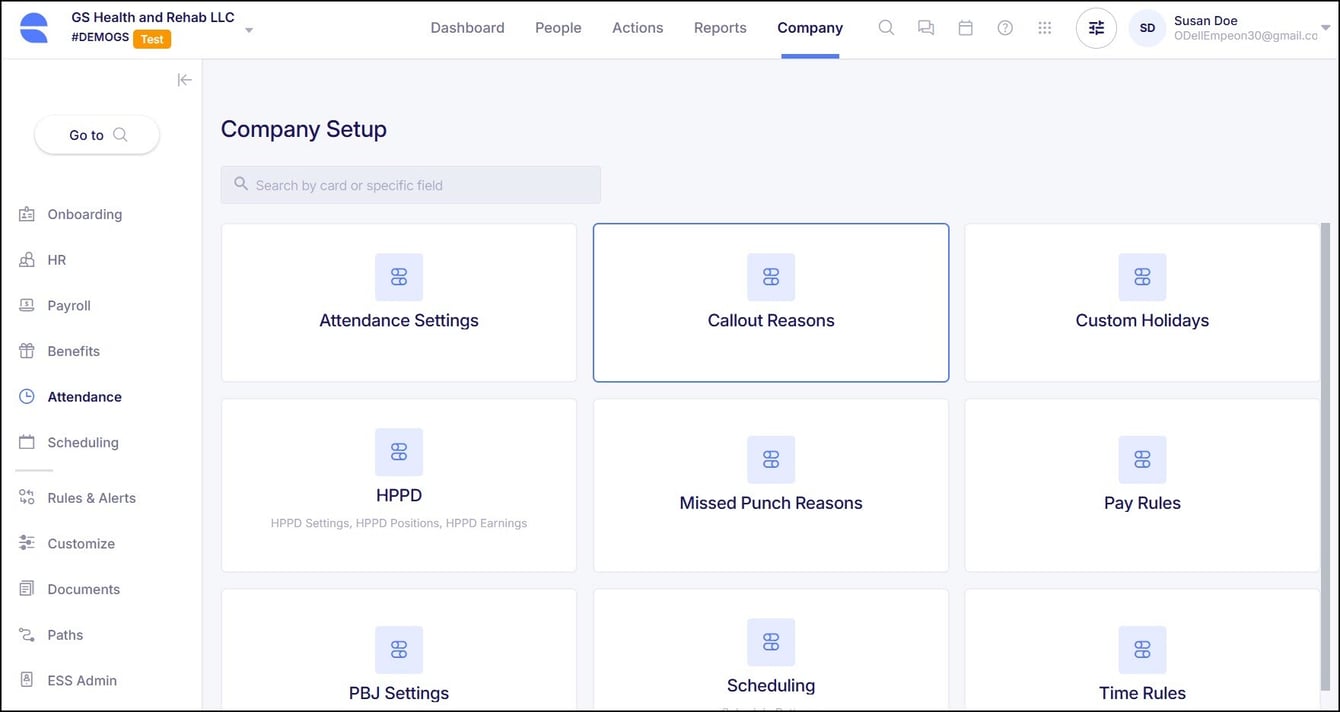Switch to the Dashboard tab

click(467, 28)
